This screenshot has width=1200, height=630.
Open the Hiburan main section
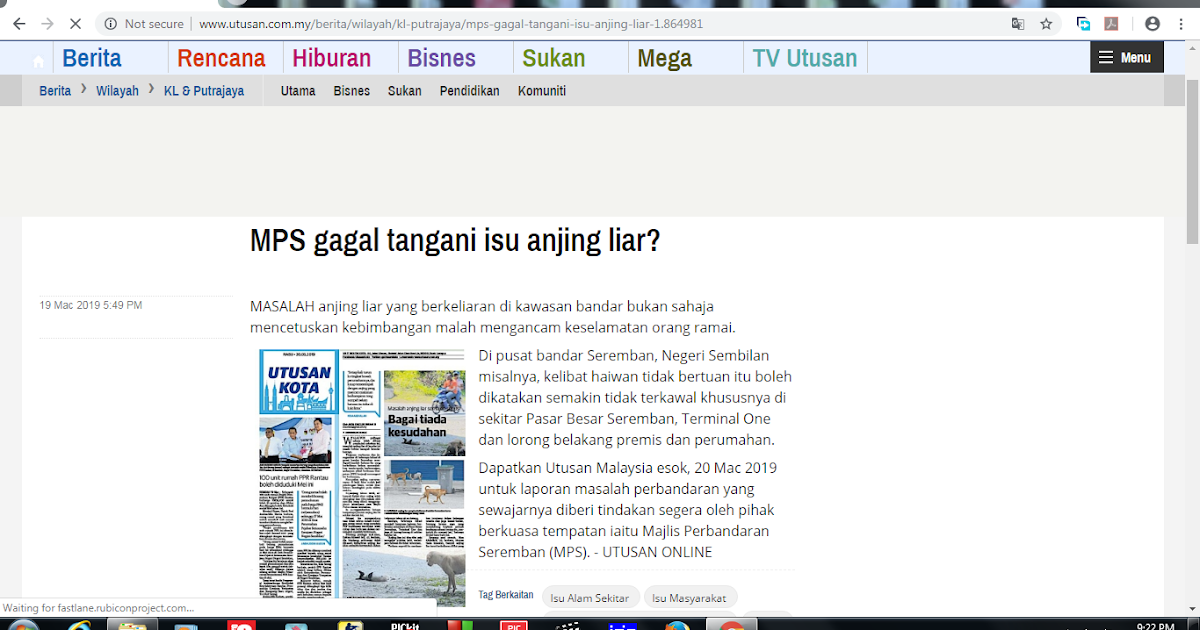pyautogui.click(x=332, y=58)
